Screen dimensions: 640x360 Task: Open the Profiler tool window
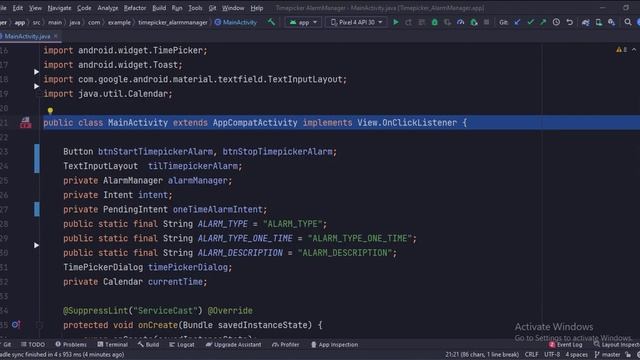285,344
